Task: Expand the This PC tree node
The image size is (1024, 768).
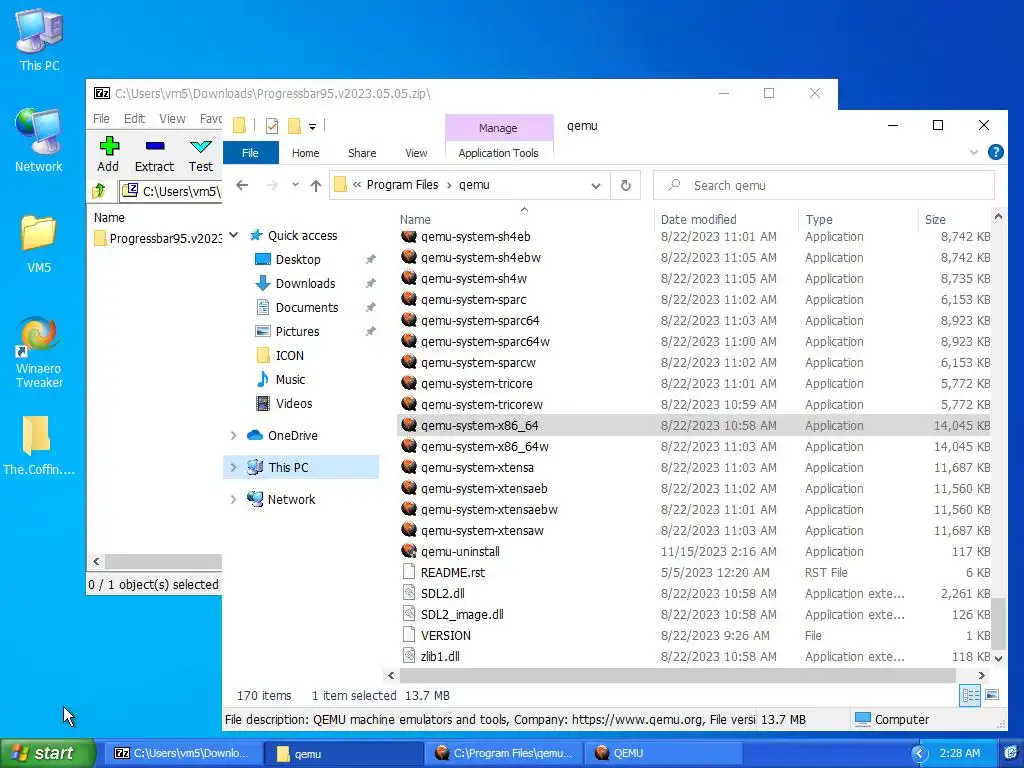Action: [x=233, y=468]
